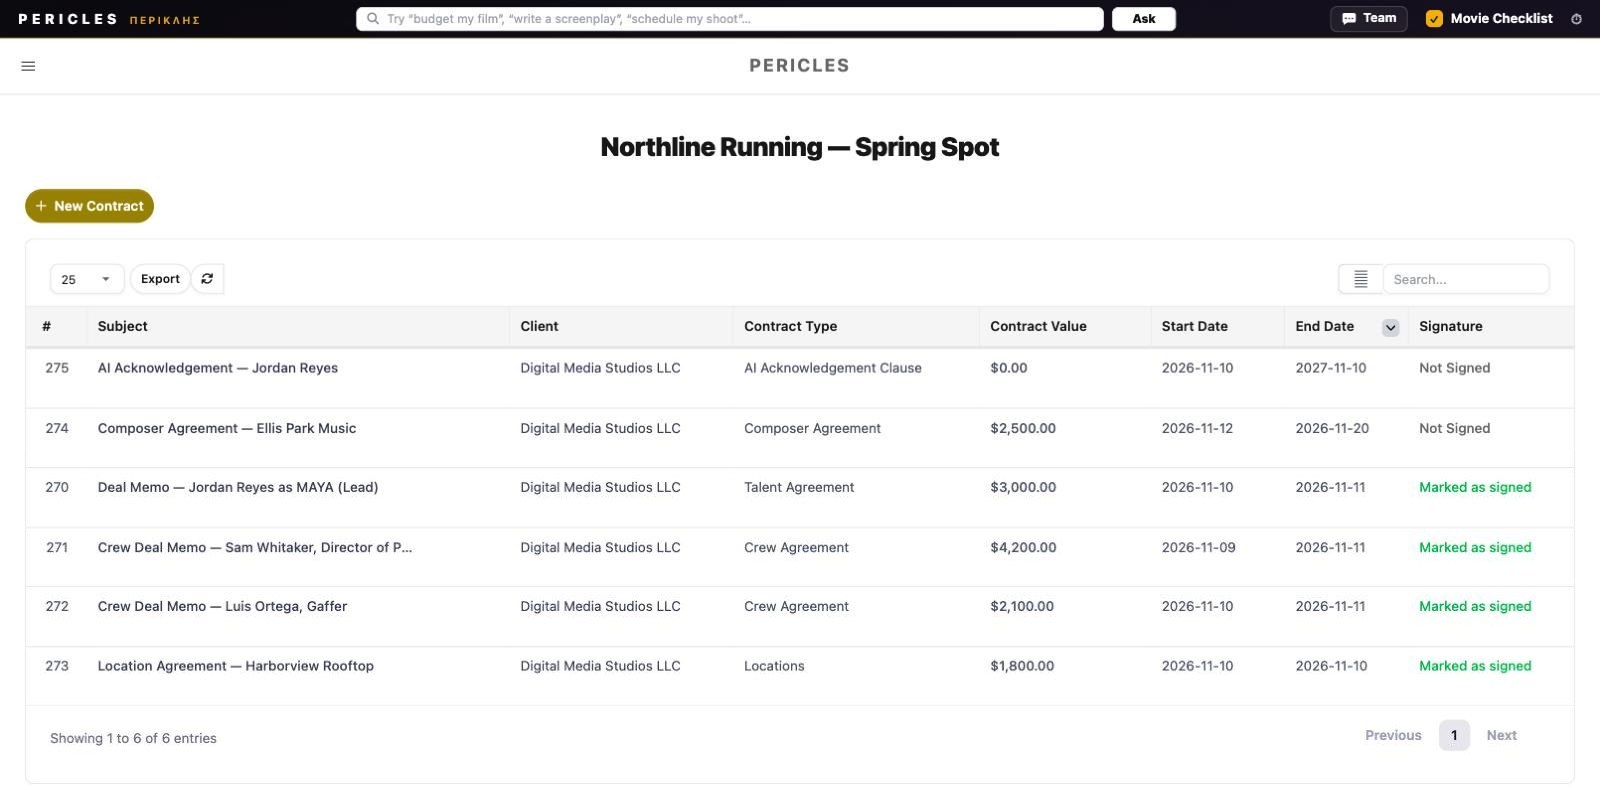Click the Ask button

(1144, 19)
